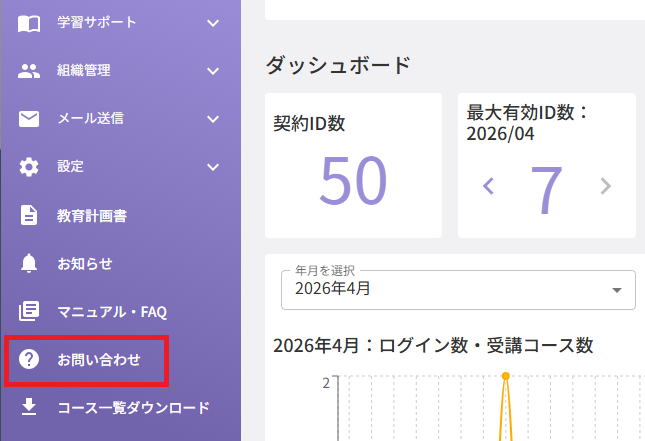This screenshot has height=441, width=645.
Task: Expand the 設定 chevron
Action: (213, 167)
